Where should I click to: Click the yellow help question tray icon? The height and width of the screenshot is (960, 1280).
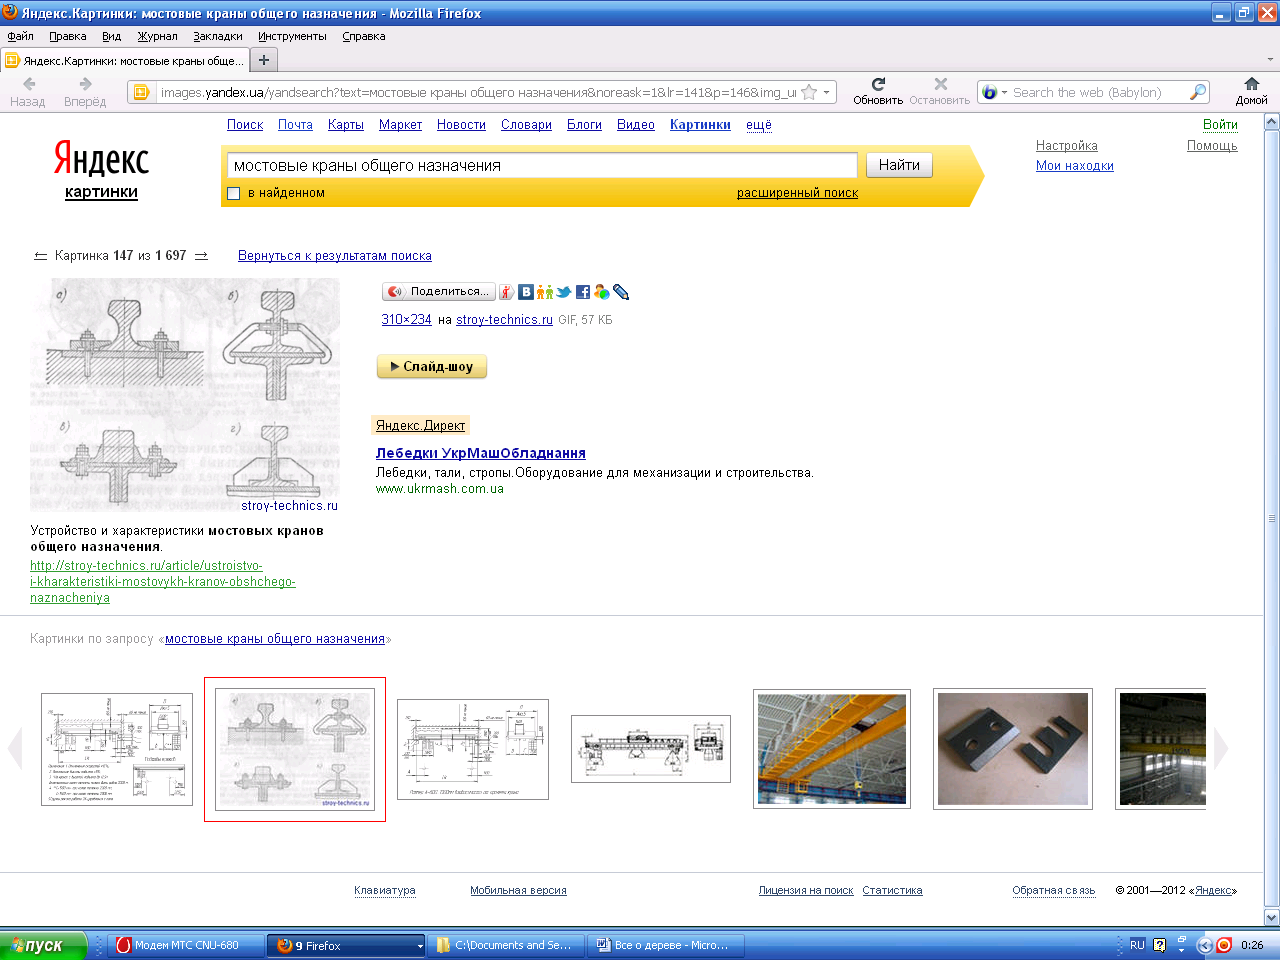point(1160,945)
